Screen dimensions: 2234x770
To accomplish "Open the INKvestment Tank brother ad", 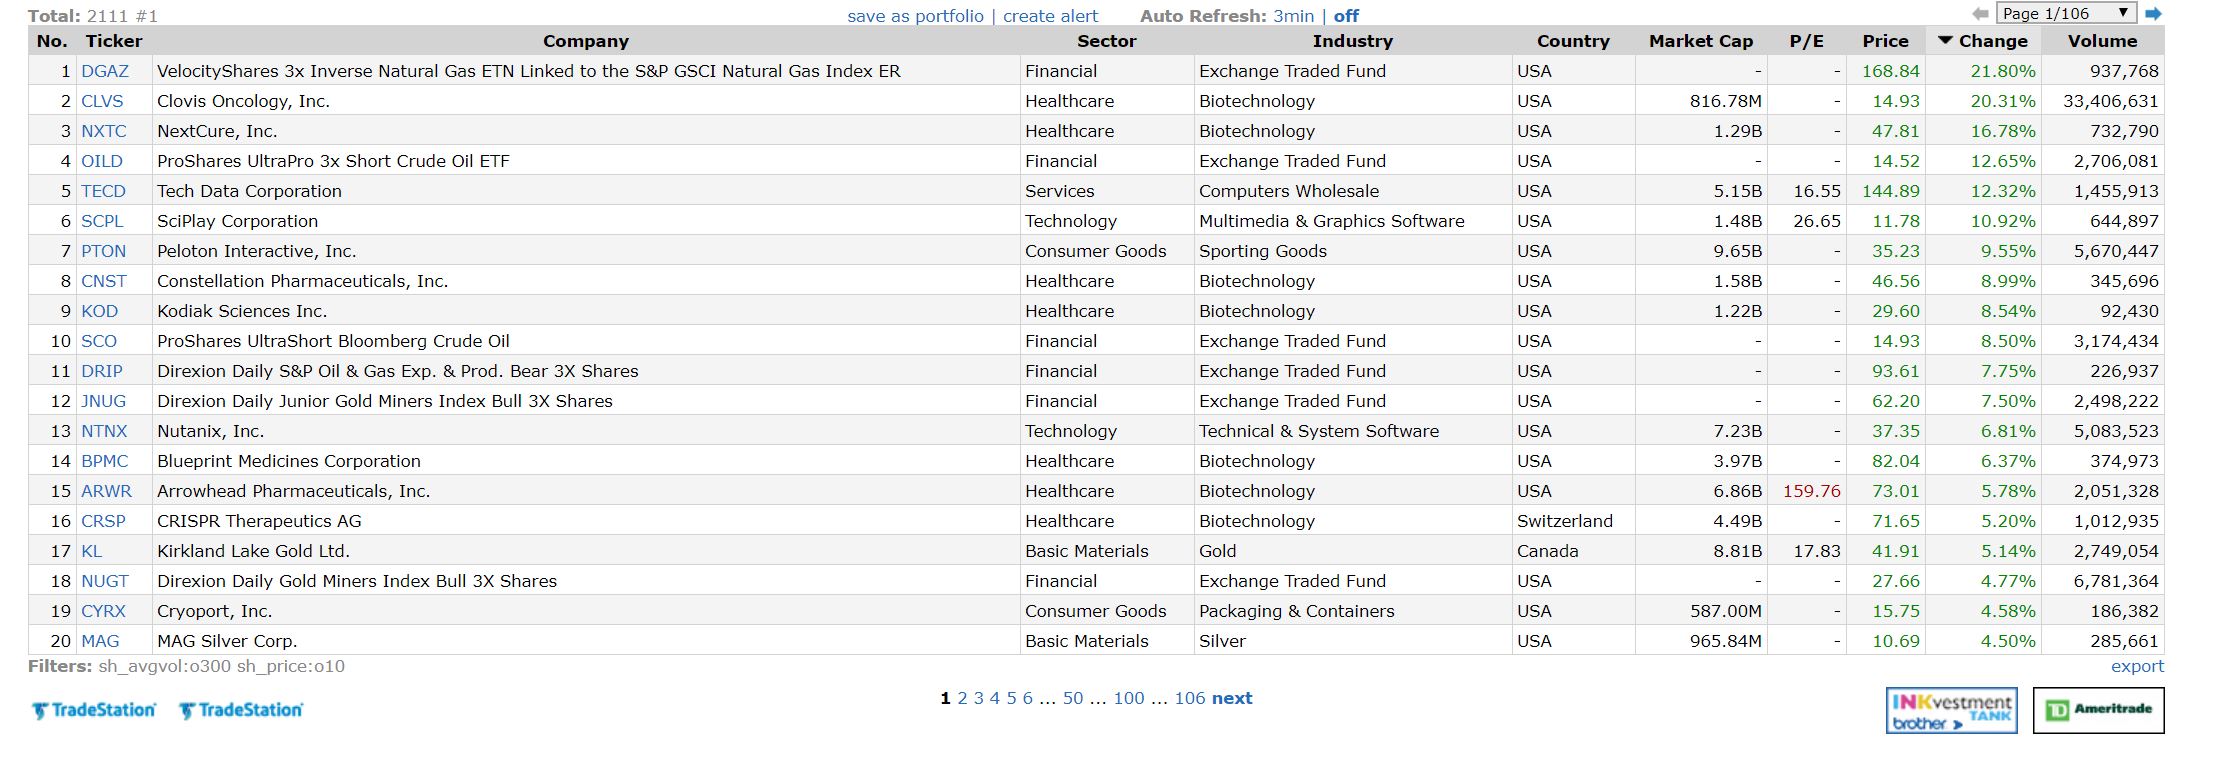I will point(1951,710).
